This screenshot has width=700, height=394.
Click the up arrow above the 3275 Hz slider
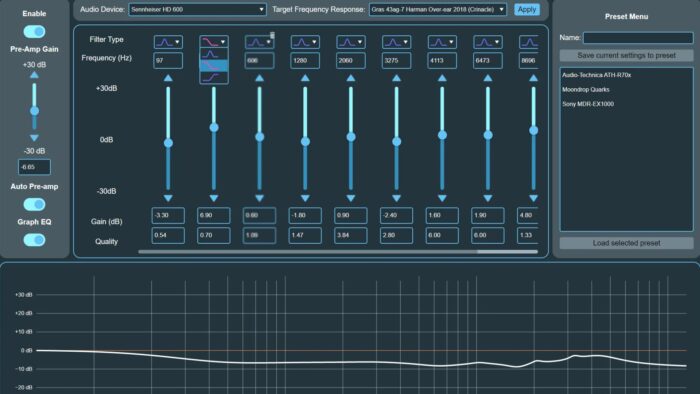[396, 78]
